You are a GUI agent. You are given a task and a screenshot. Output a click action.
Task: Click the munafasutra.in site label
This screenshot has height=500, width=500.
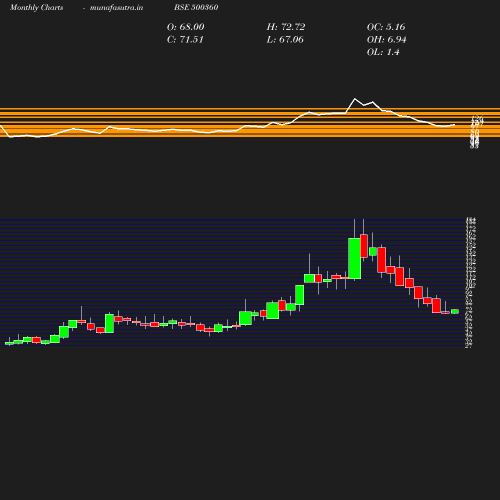point(116,7)
